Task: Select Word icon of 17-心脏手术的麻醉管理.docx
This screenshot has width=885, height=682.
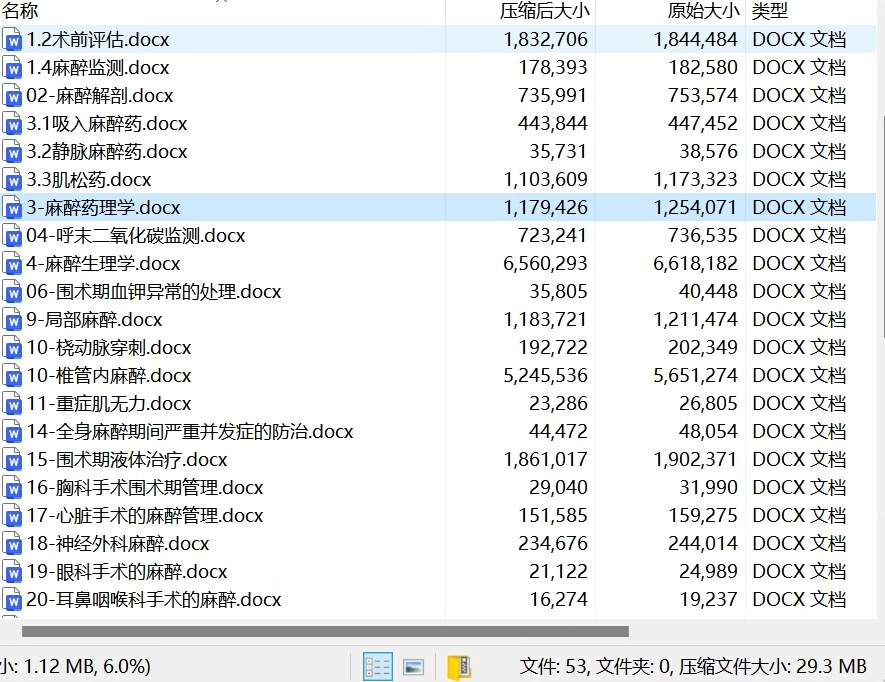Action: (12, 515)
